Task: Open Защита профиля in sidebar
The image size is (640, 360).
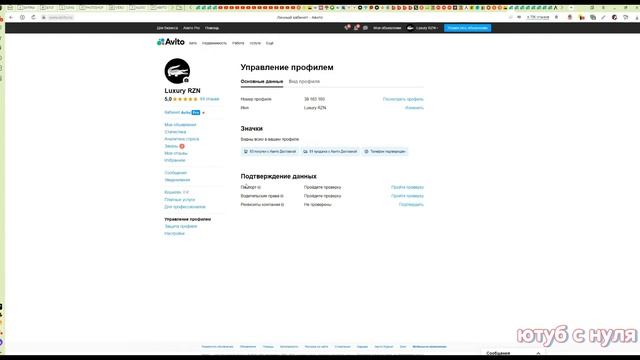Action: [x=181, y=226]
